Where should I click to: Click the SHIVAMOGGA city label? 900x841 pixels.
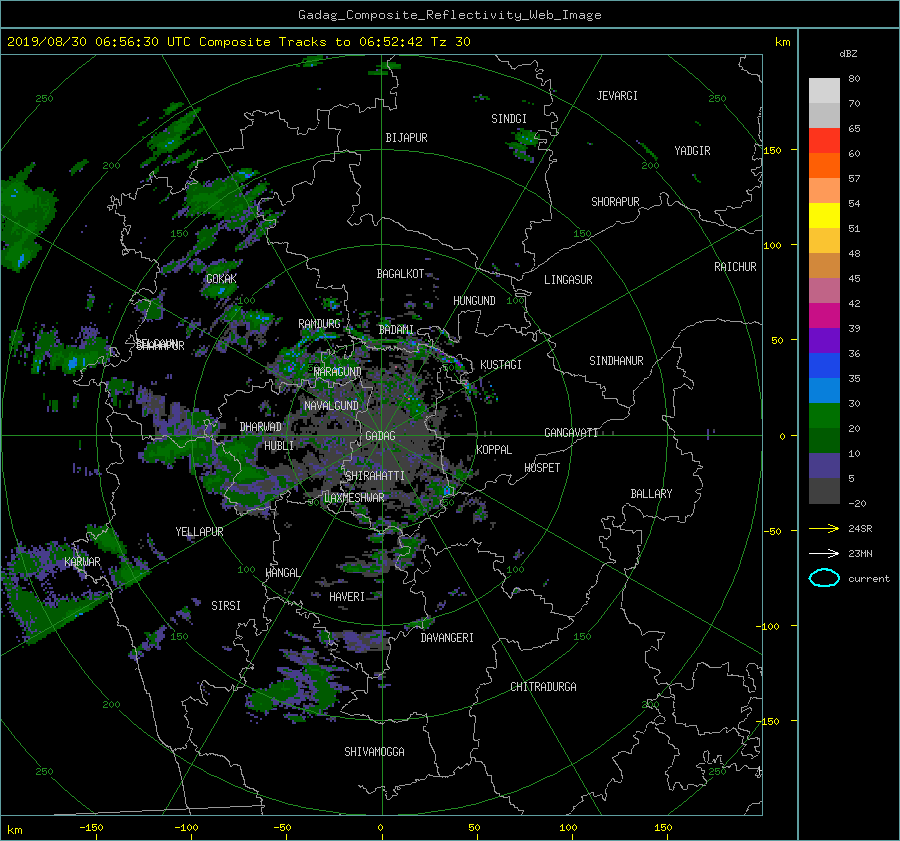tap(374, 752)
